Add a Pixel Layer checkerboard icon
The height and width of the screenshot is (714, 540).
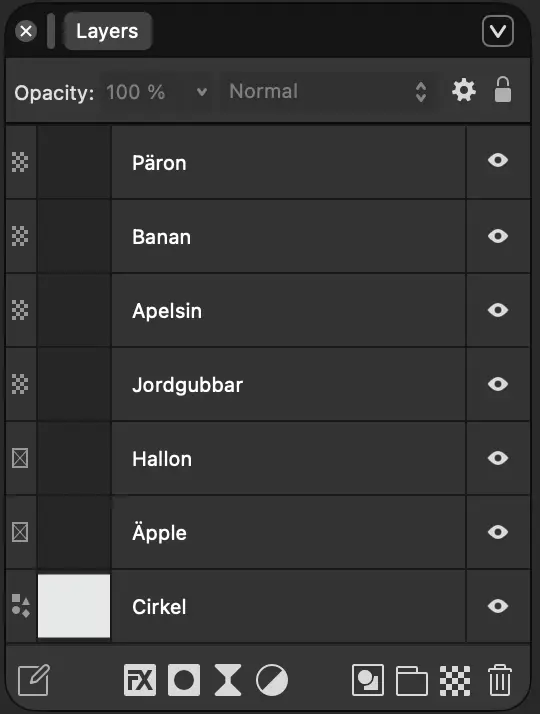click(455, 681)
